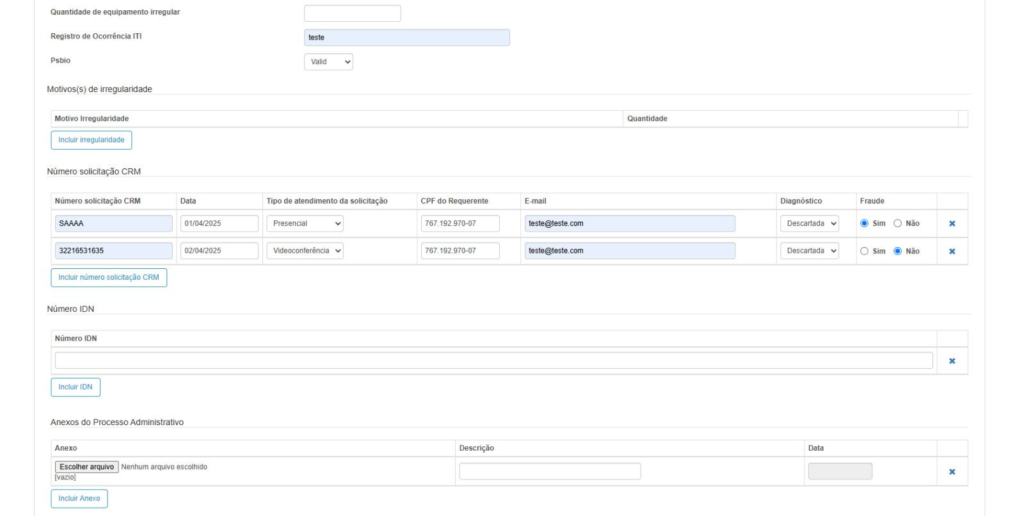The width and height of the screenshot is (1024, 516).
Task: Remove the SAAAA CRM row
Action: [952, 224]
